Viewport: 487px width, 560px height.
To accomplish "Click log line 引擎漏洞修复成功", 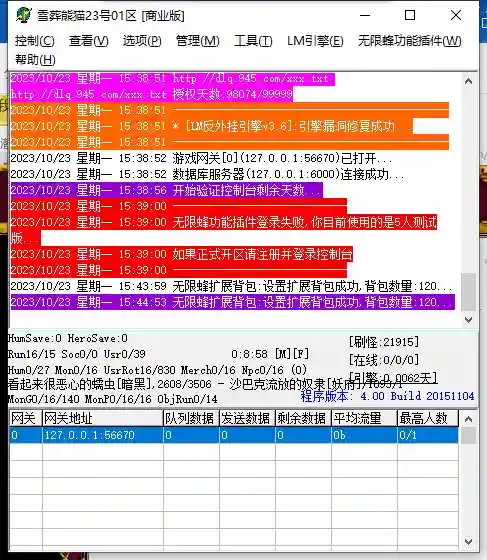I will click(x=211, y=126).
